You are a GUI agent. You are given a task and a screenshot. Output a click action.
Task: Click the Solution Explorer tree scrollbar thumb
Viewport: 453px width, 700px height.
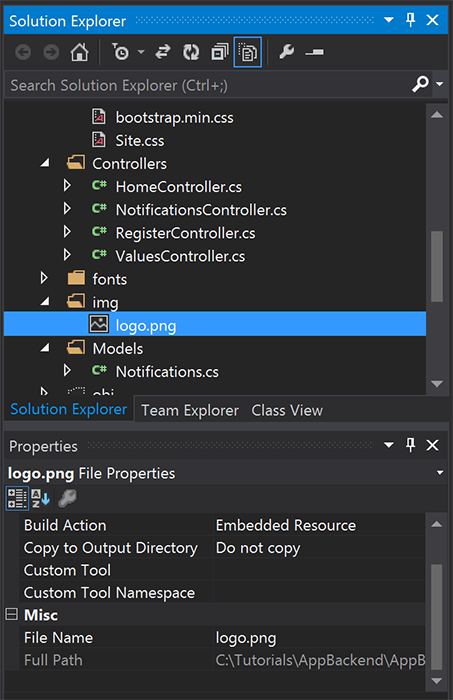437,267
